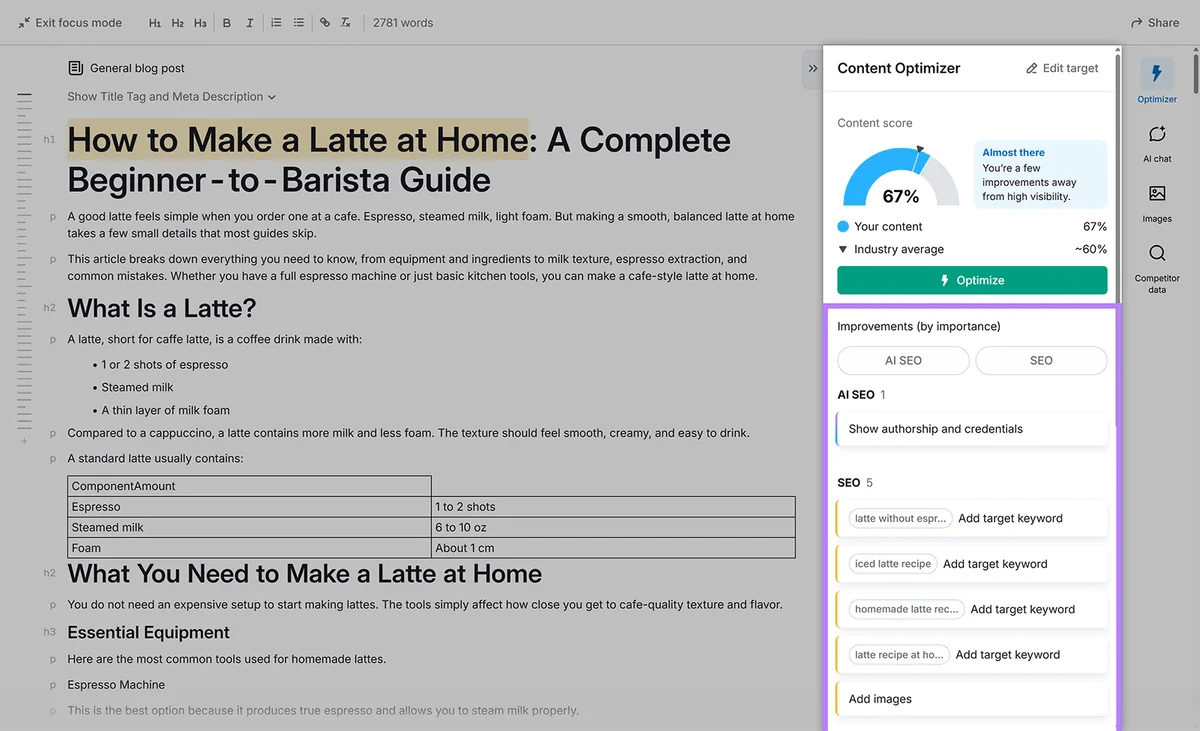The width and height of the screenshot is (1200, 731).
Task: Insert a numbered list
Action: 276,22
